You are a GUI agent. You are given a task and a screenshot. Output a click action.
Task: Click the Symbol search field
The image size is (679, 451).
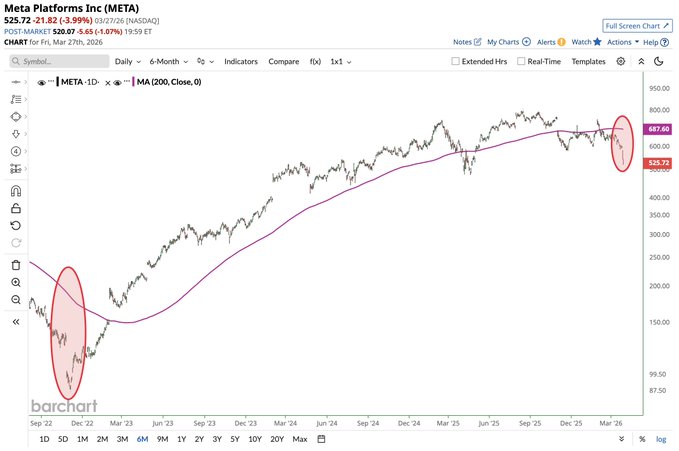tap(58, 61)
